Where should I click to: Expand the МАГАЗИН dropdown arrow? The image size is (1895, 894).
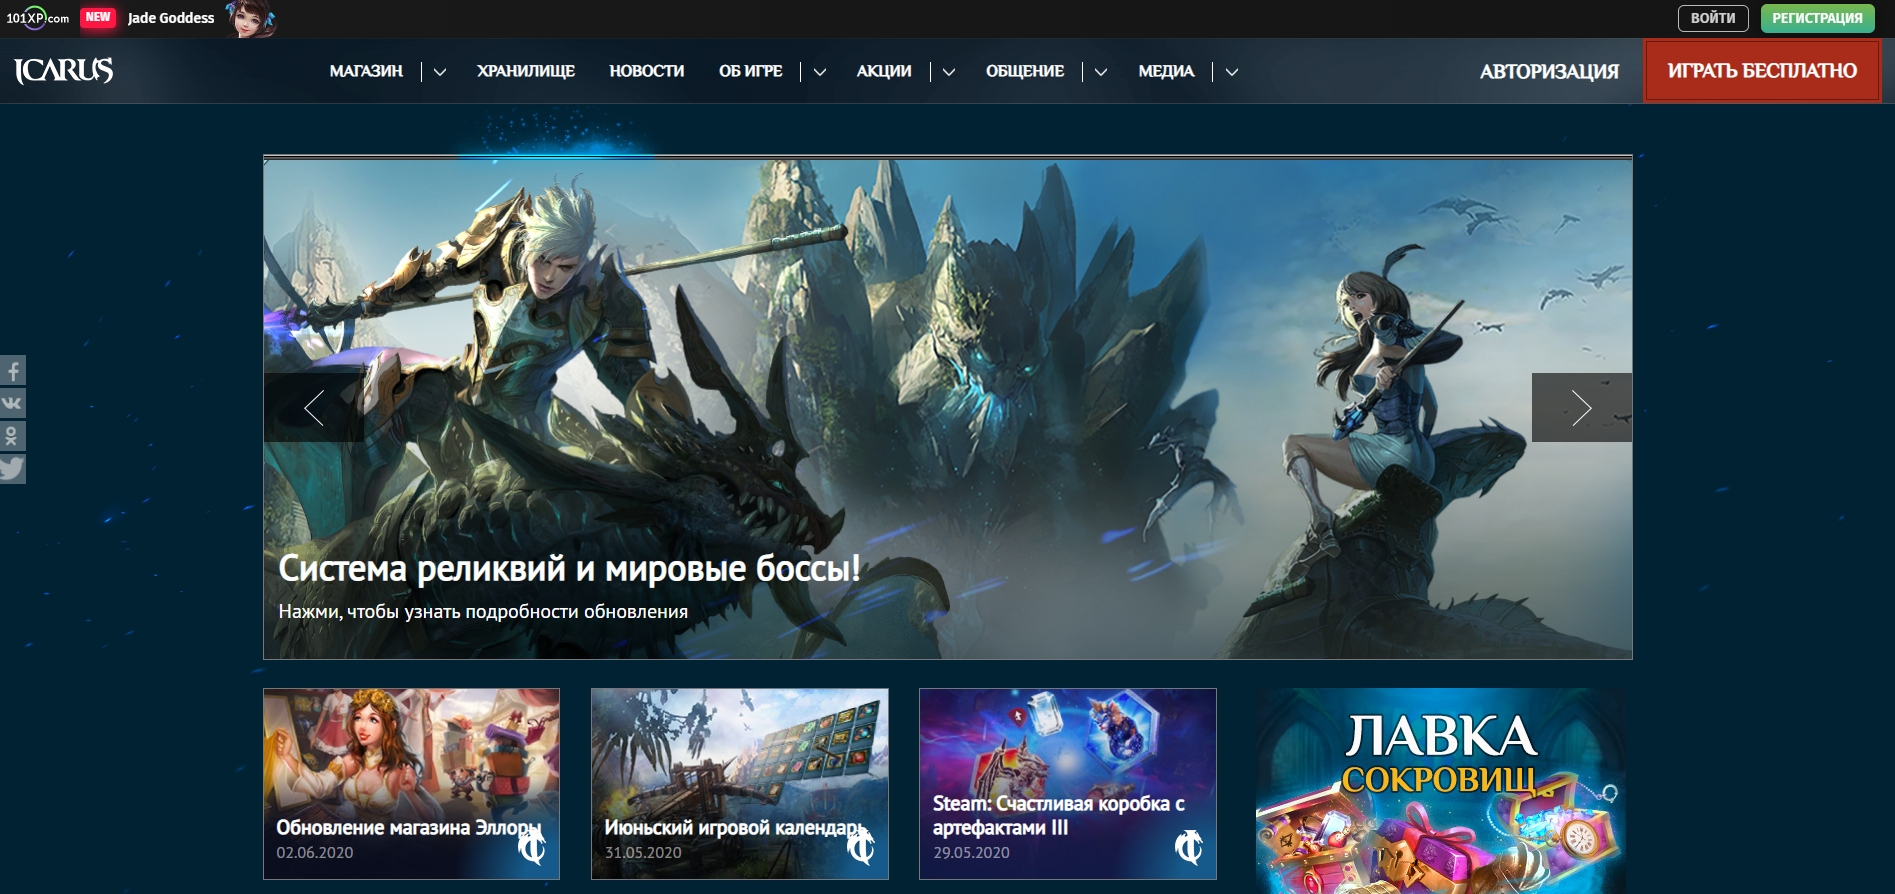tap(439, 72)
